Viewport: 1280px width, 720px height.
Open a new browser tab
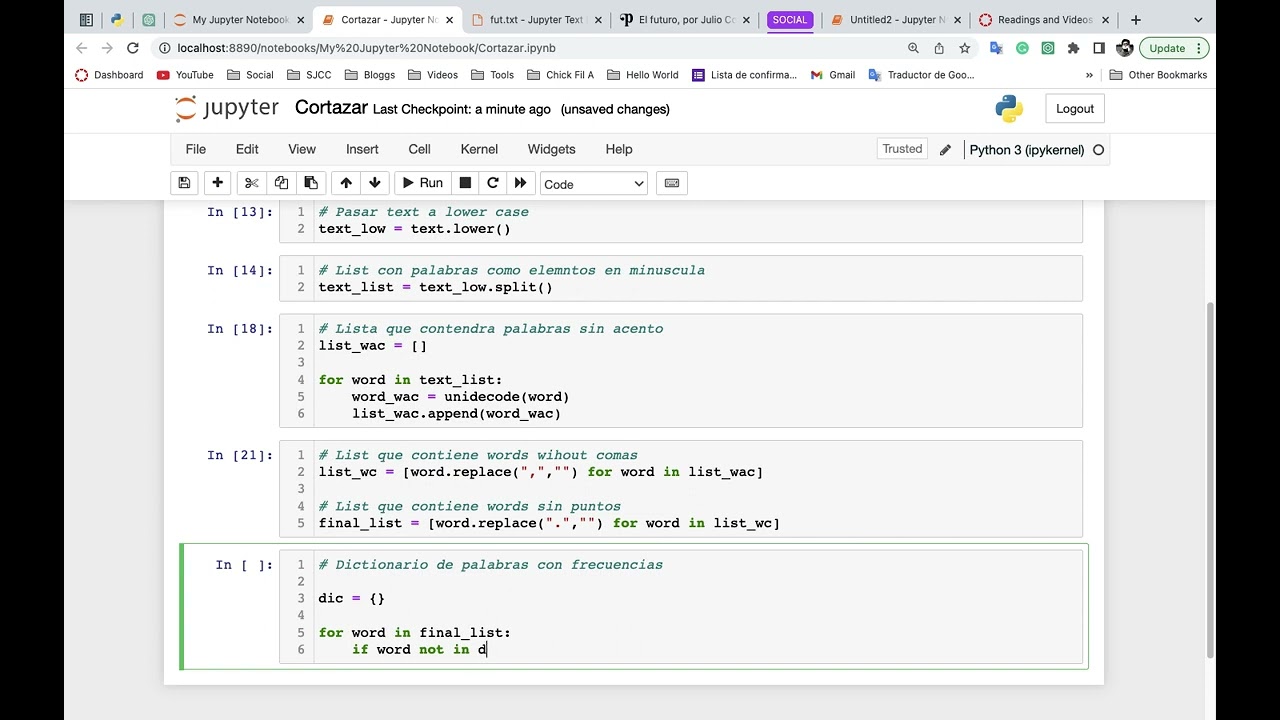[x=1135, y=19]
